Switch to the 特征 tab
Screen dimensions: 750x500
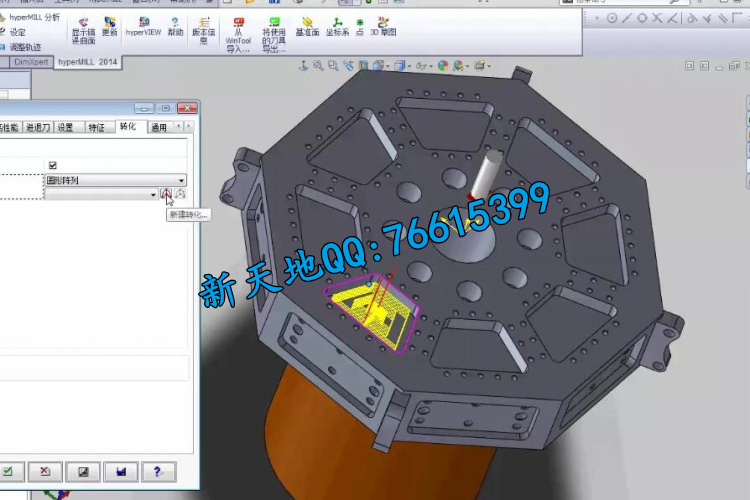click(96, 128)
